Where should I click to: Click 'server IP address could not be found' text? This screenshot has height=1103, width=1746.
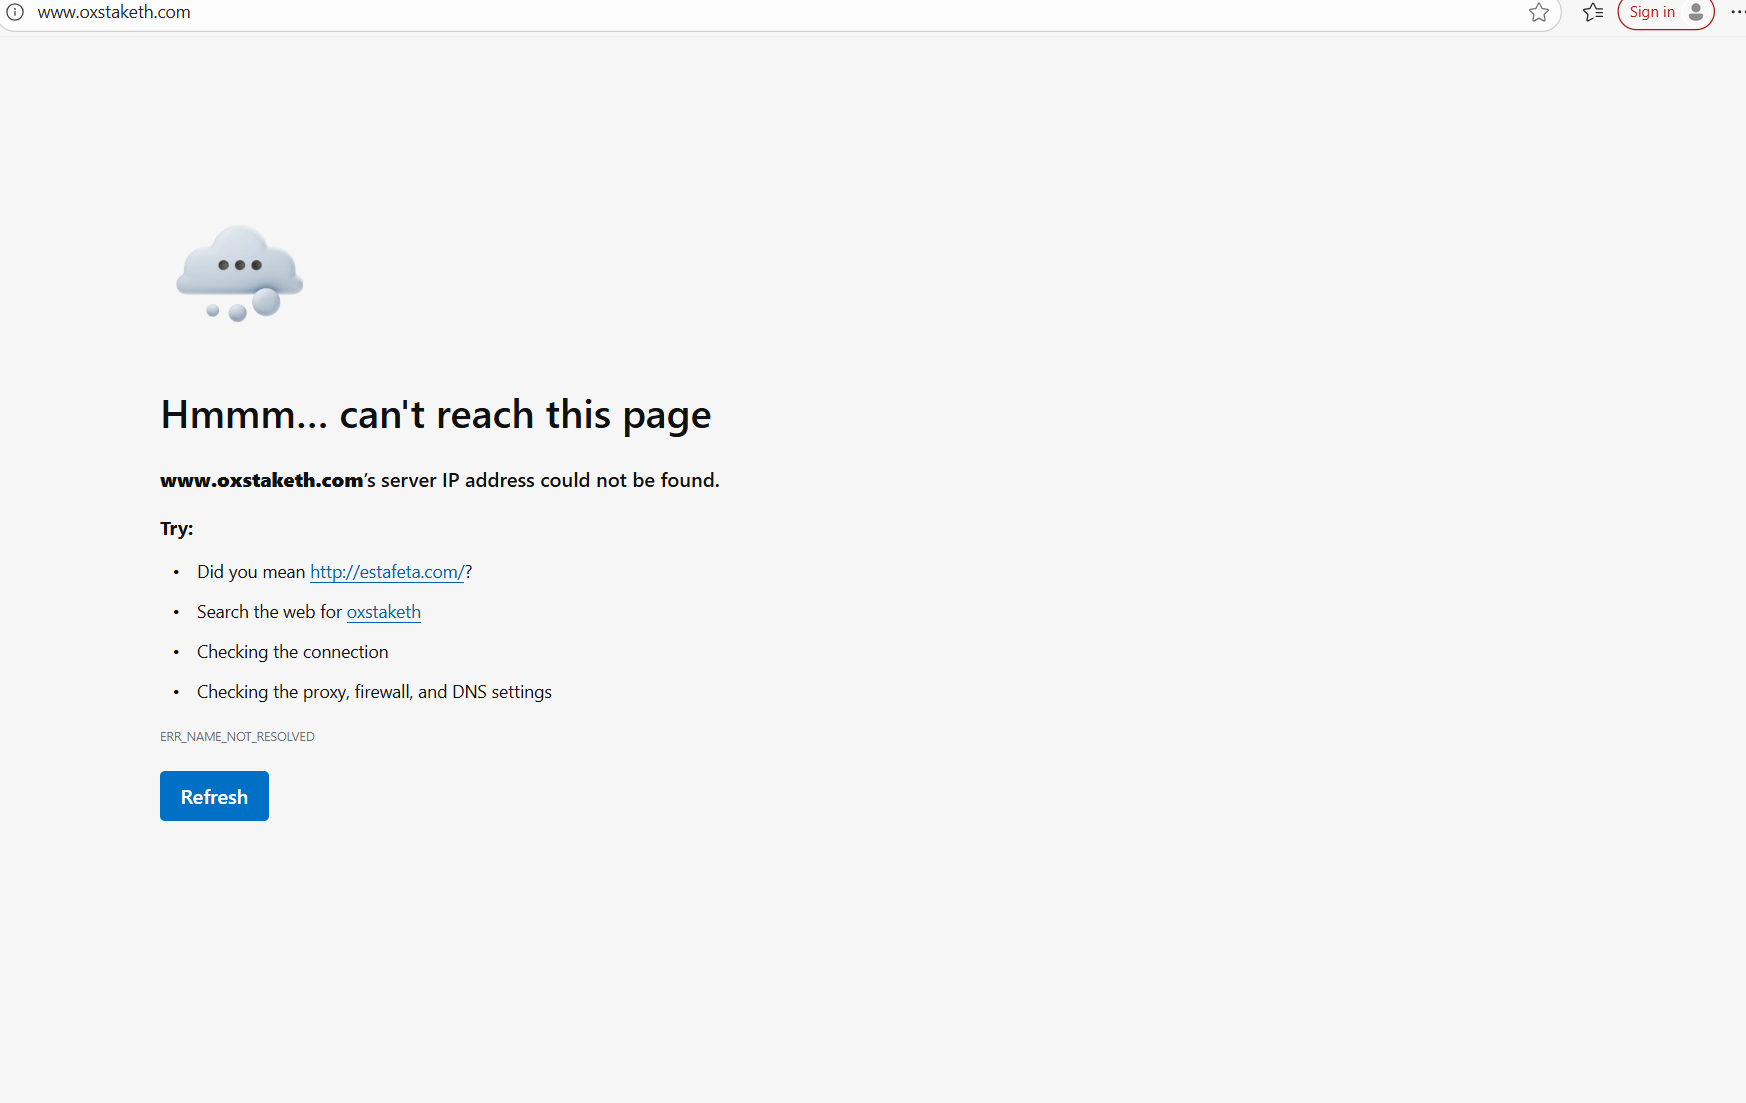point(550,481)
